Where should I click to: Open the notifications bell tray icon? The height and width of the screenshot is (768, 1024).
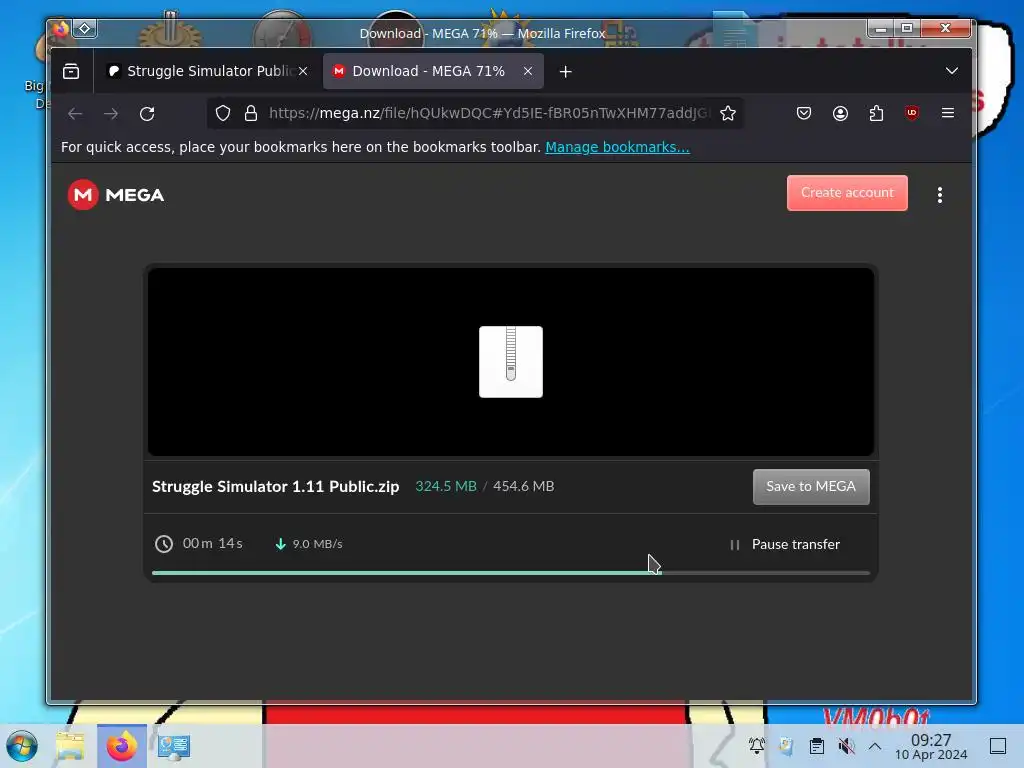[757, 746]
